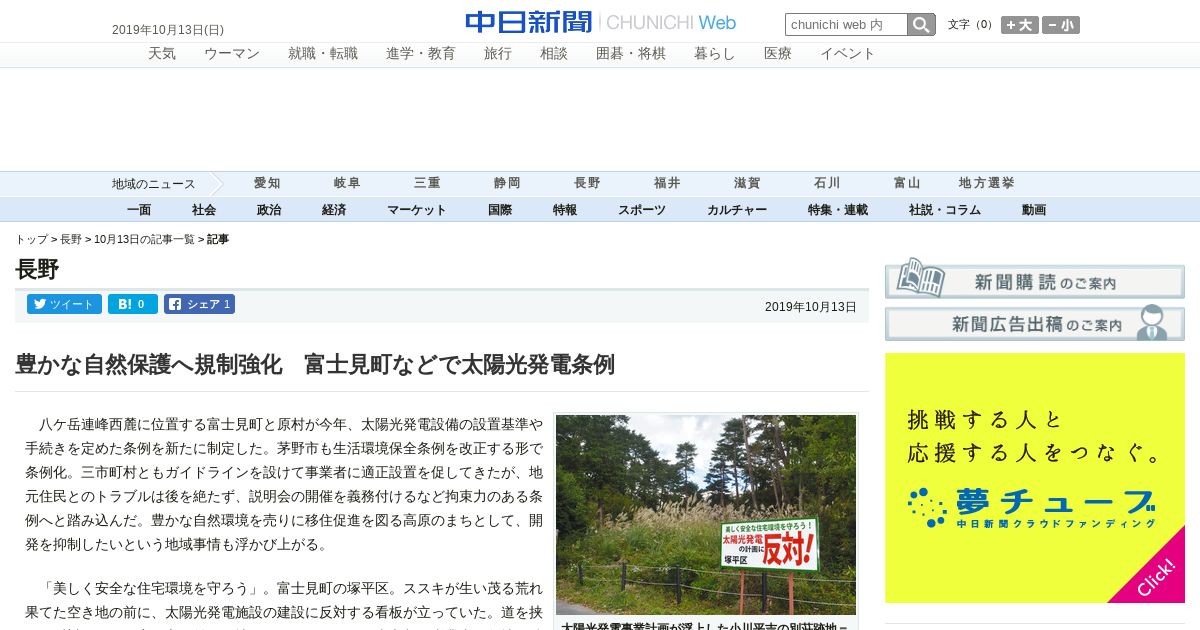Click トップ breadcrumb link
1200x630 pixels.
pyautogui.click(x=31, y=240)
